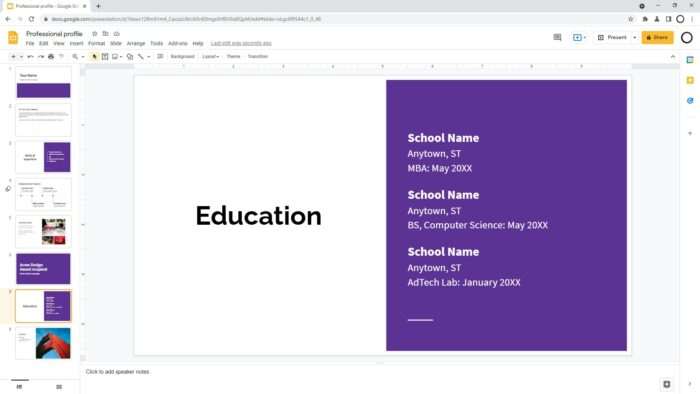Open the Present dropdown arrow
Viewport: 700px width, 394px height.
(634, 37)
